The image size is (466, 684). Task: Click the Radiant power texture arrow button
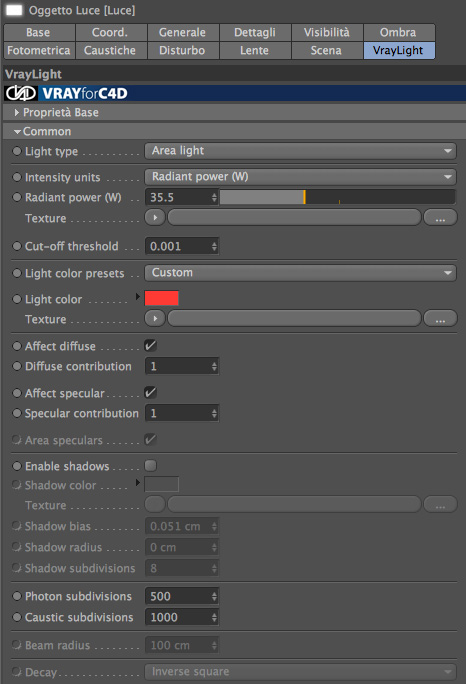click(x=155, y=217)
